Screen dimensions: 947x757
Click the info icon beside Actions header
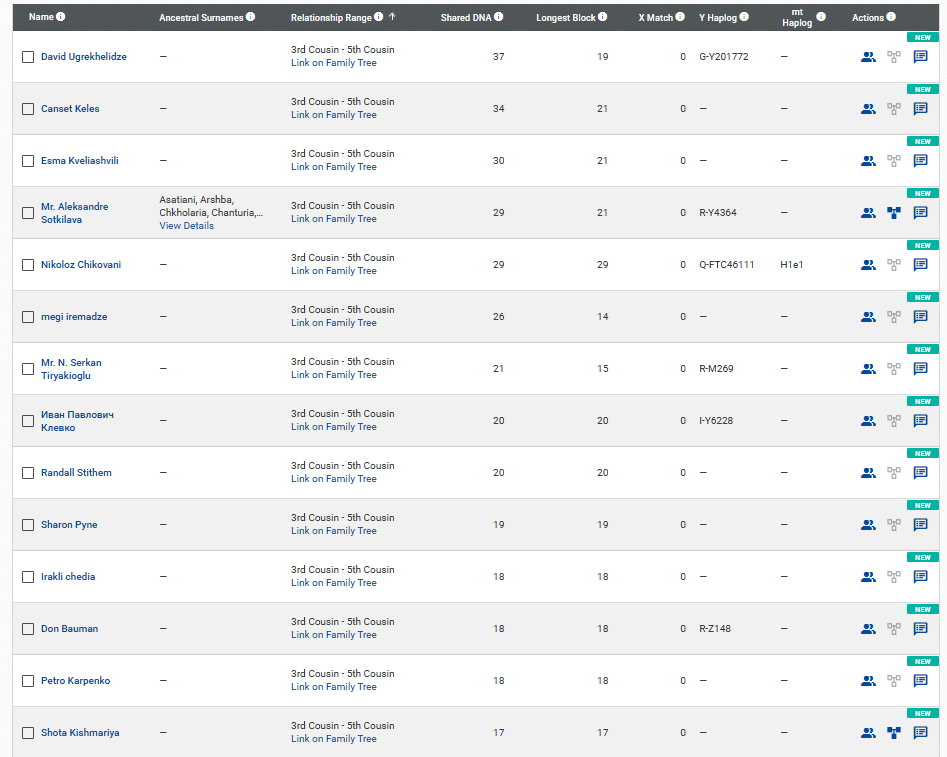tap(891, 17)
